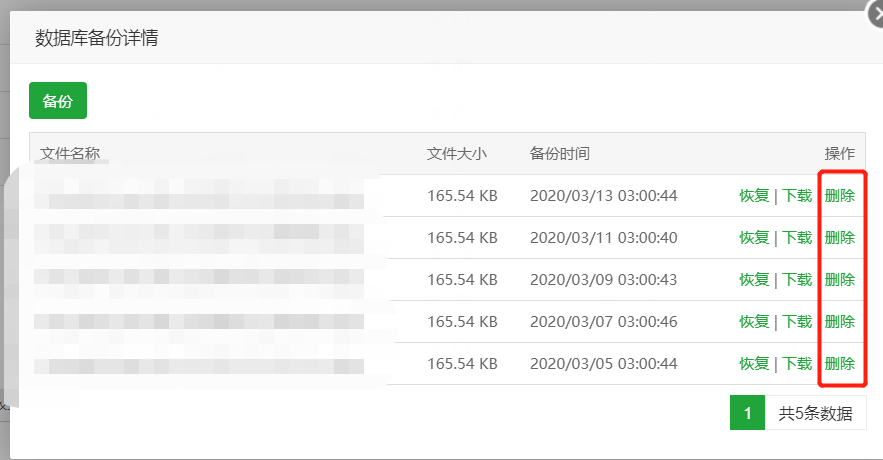The width and height of the screenshot is (883, 460).
Task: Delete the 2020/03/11 backup
Action: (x=840, y=238)
